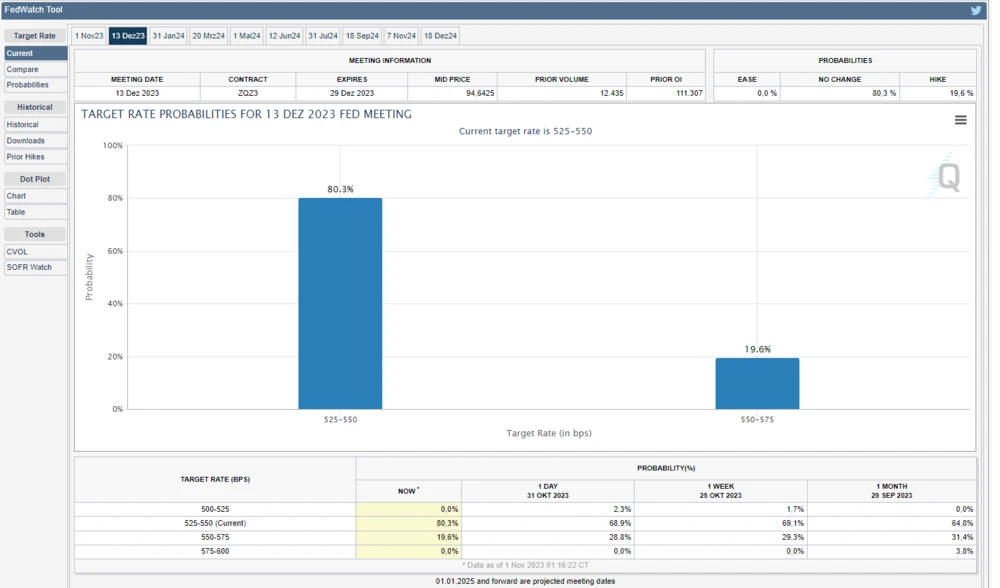
Task: Switch to the 7 Nov24 meeting tab
Action: click(x=401, y=36)
